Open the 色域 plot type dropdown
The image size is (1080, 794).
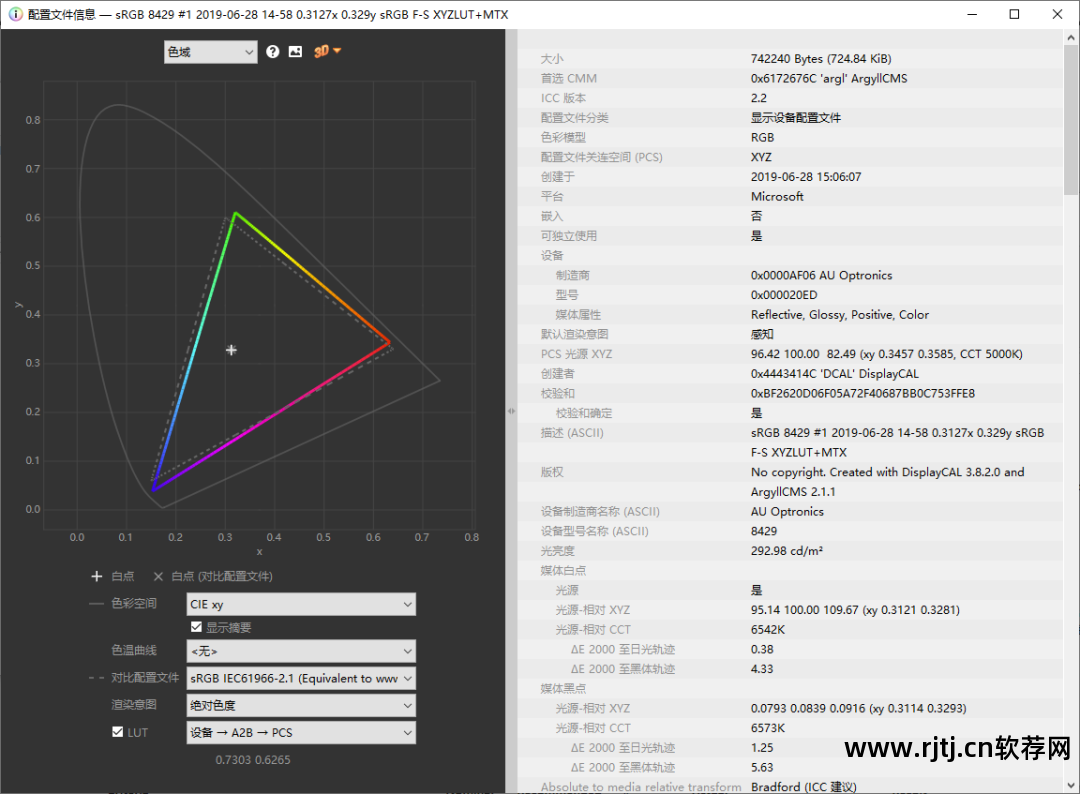click(210, 52)
